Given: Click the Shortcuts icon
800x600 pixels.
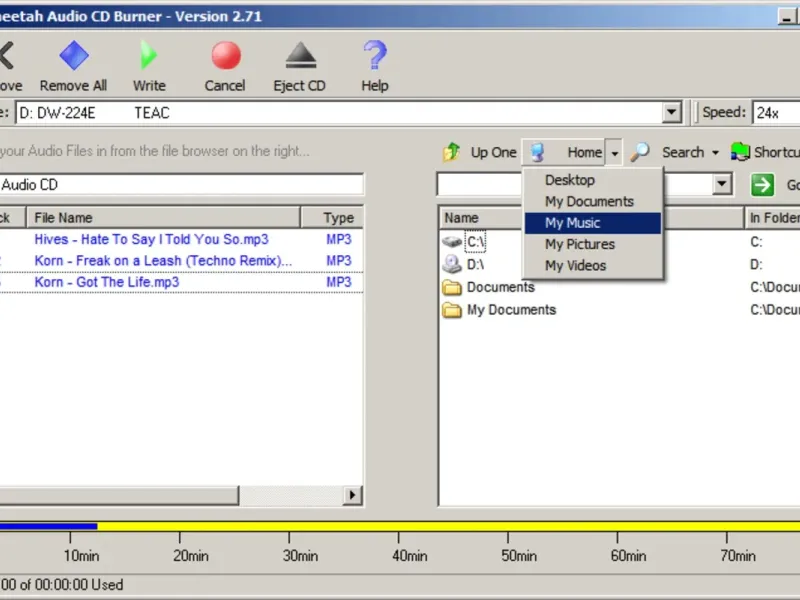Looking at the screenshot, I should tap(740, 152).
